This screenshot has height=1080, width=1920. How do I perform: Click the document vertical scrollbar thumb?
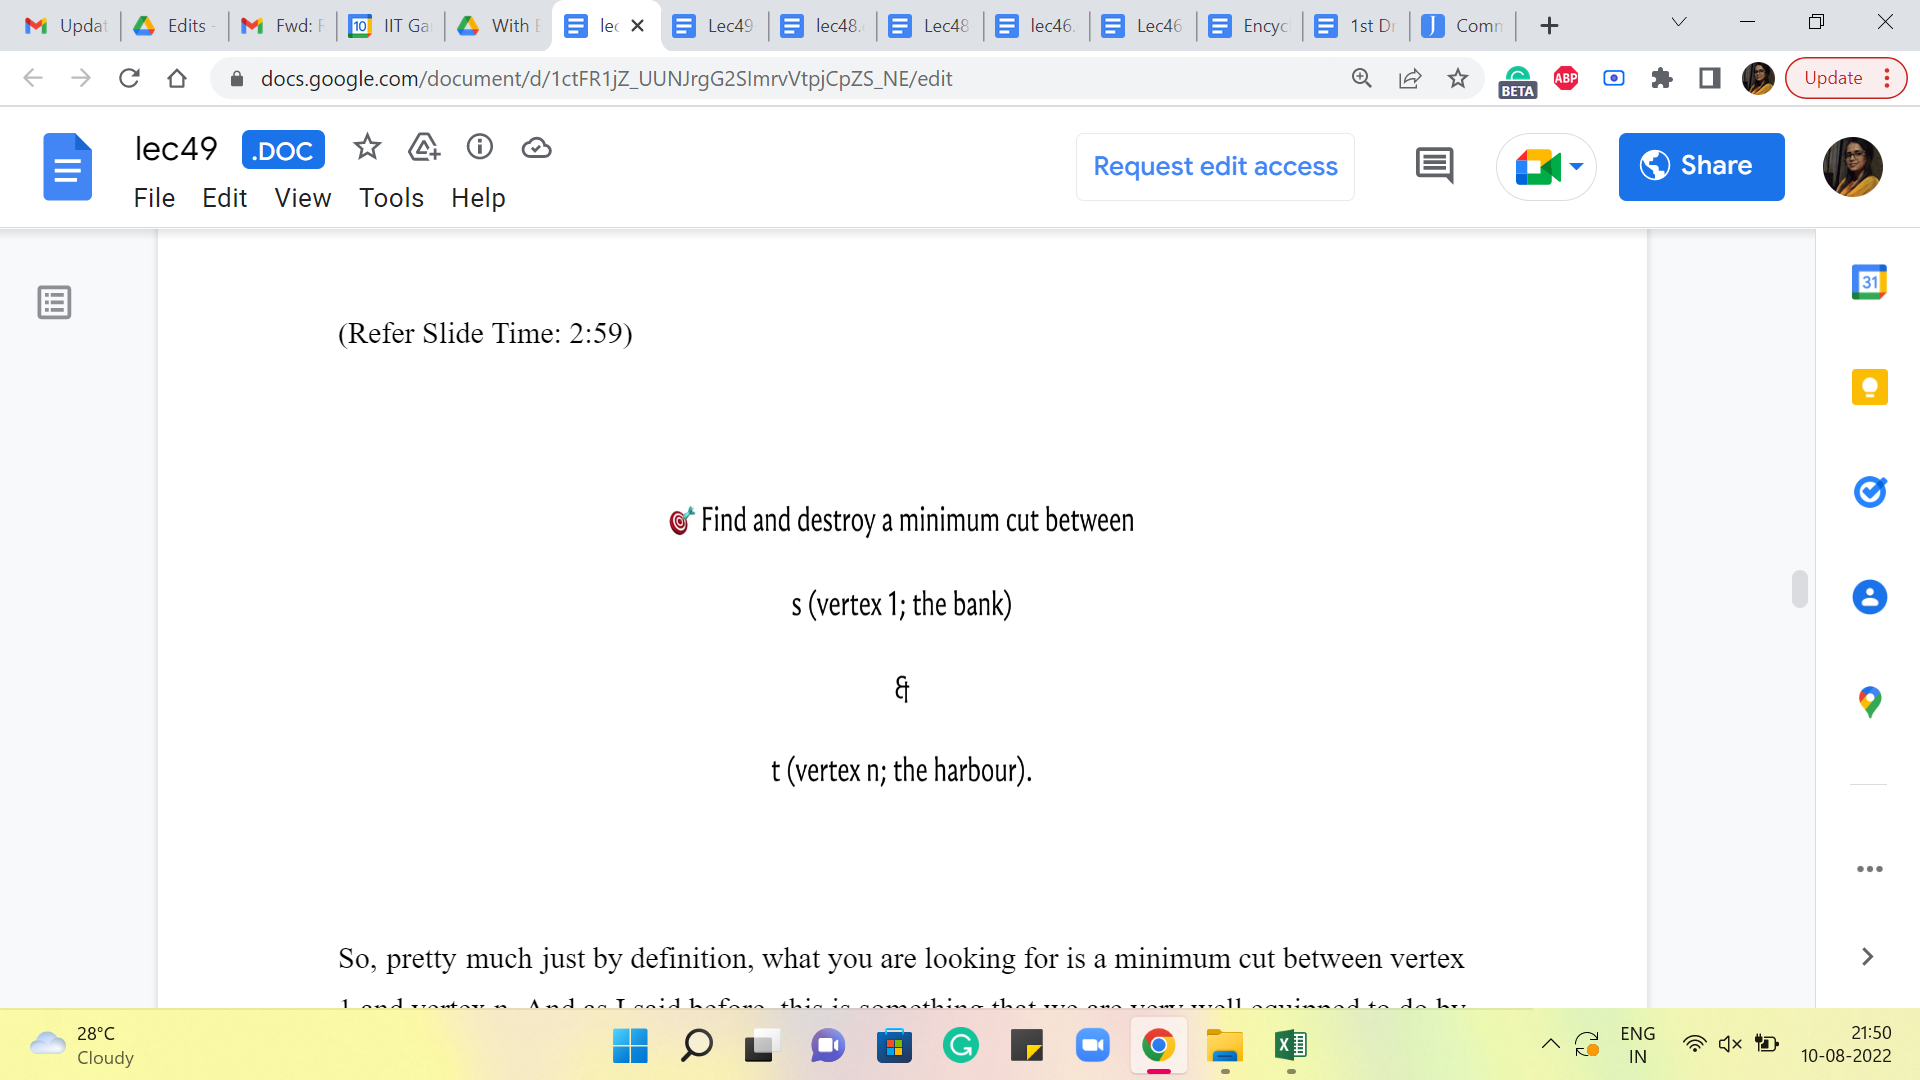(1799, 589)
